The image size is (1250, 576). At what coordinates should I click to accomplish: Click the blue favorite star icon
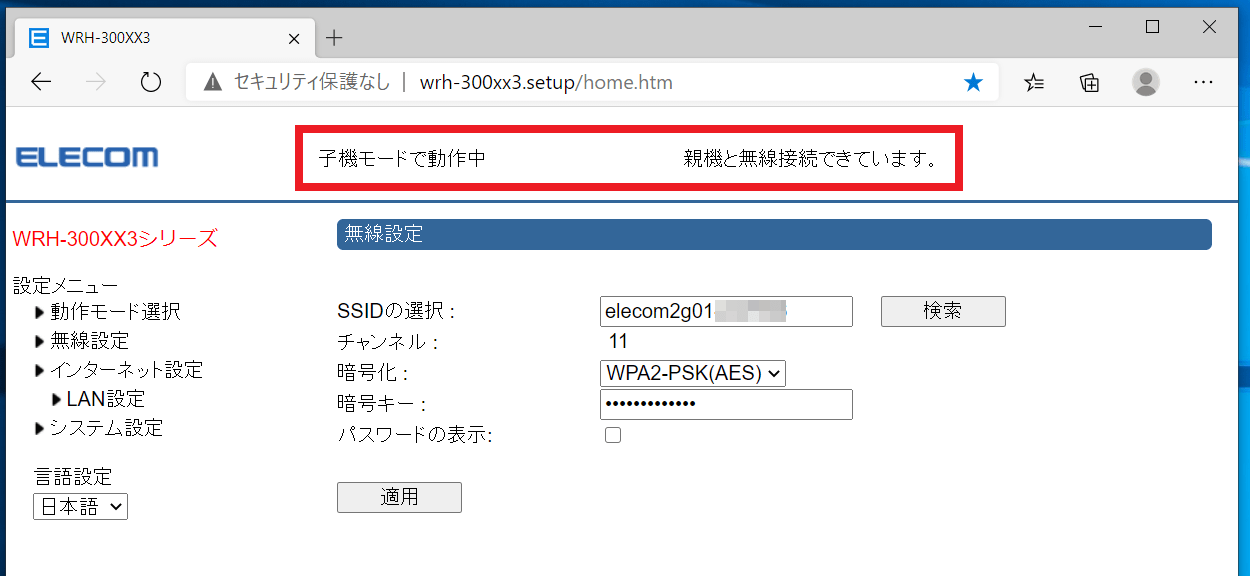click(x=973, y=82)
